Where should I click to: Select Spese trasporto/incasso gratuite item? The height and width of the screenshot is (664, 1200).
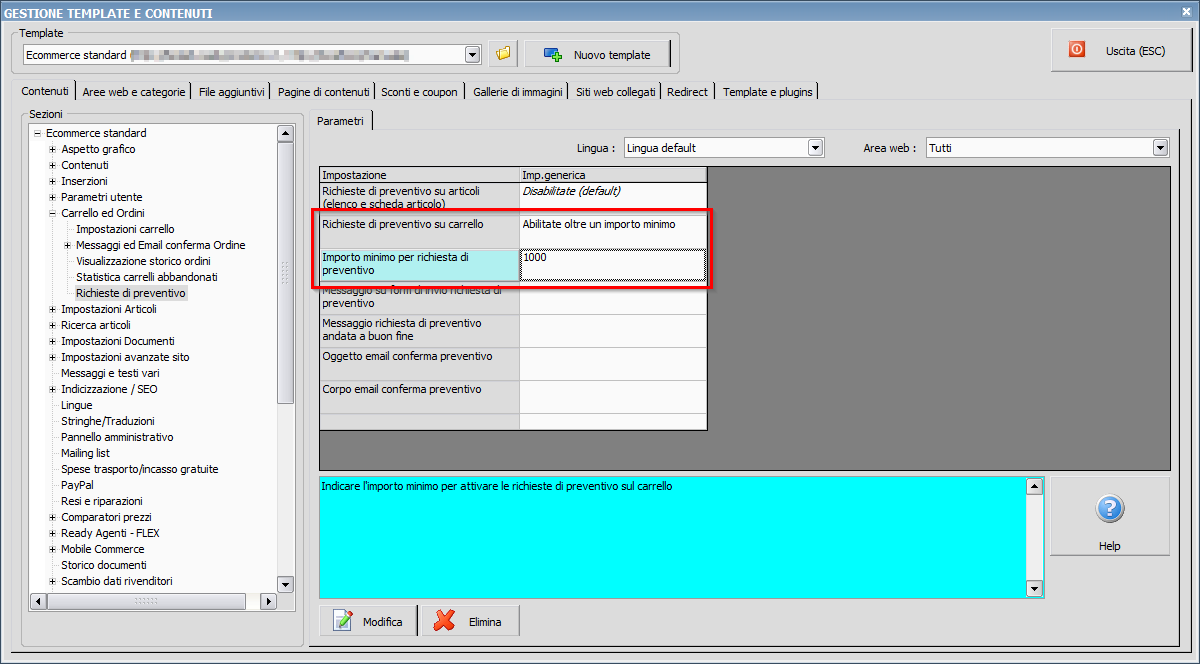click(139, 469)
